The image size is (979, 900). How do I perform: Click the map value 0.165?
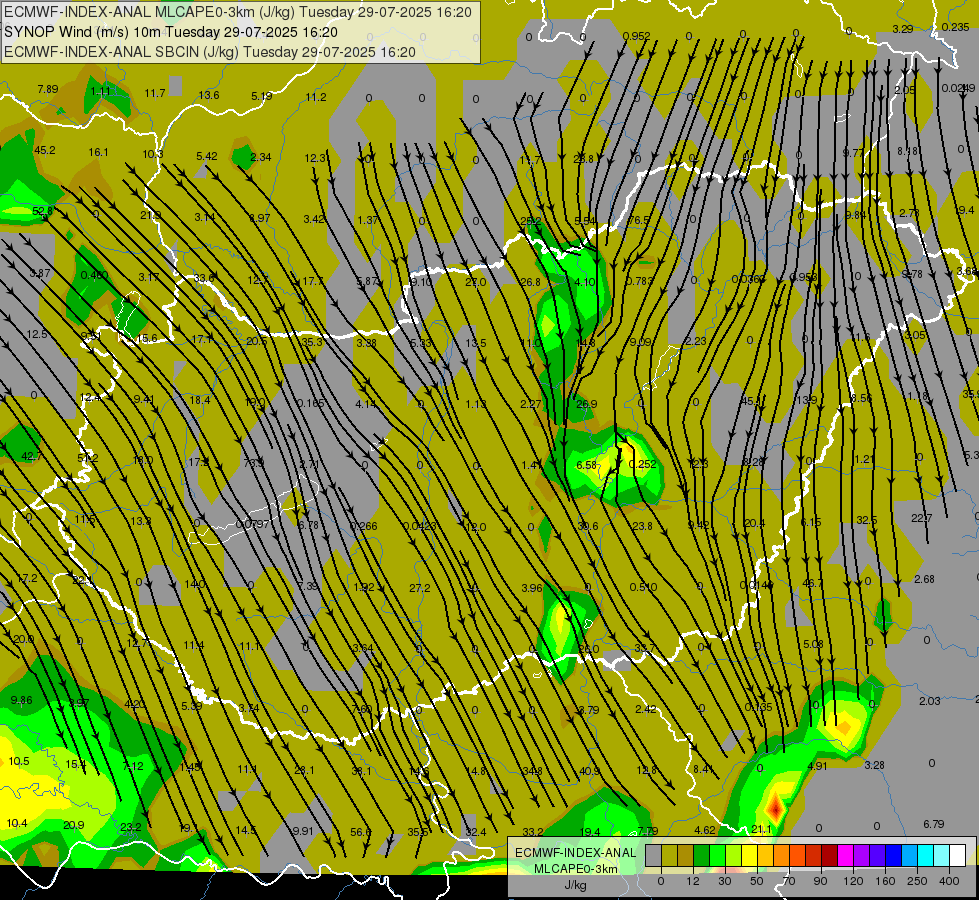(310, 403)
